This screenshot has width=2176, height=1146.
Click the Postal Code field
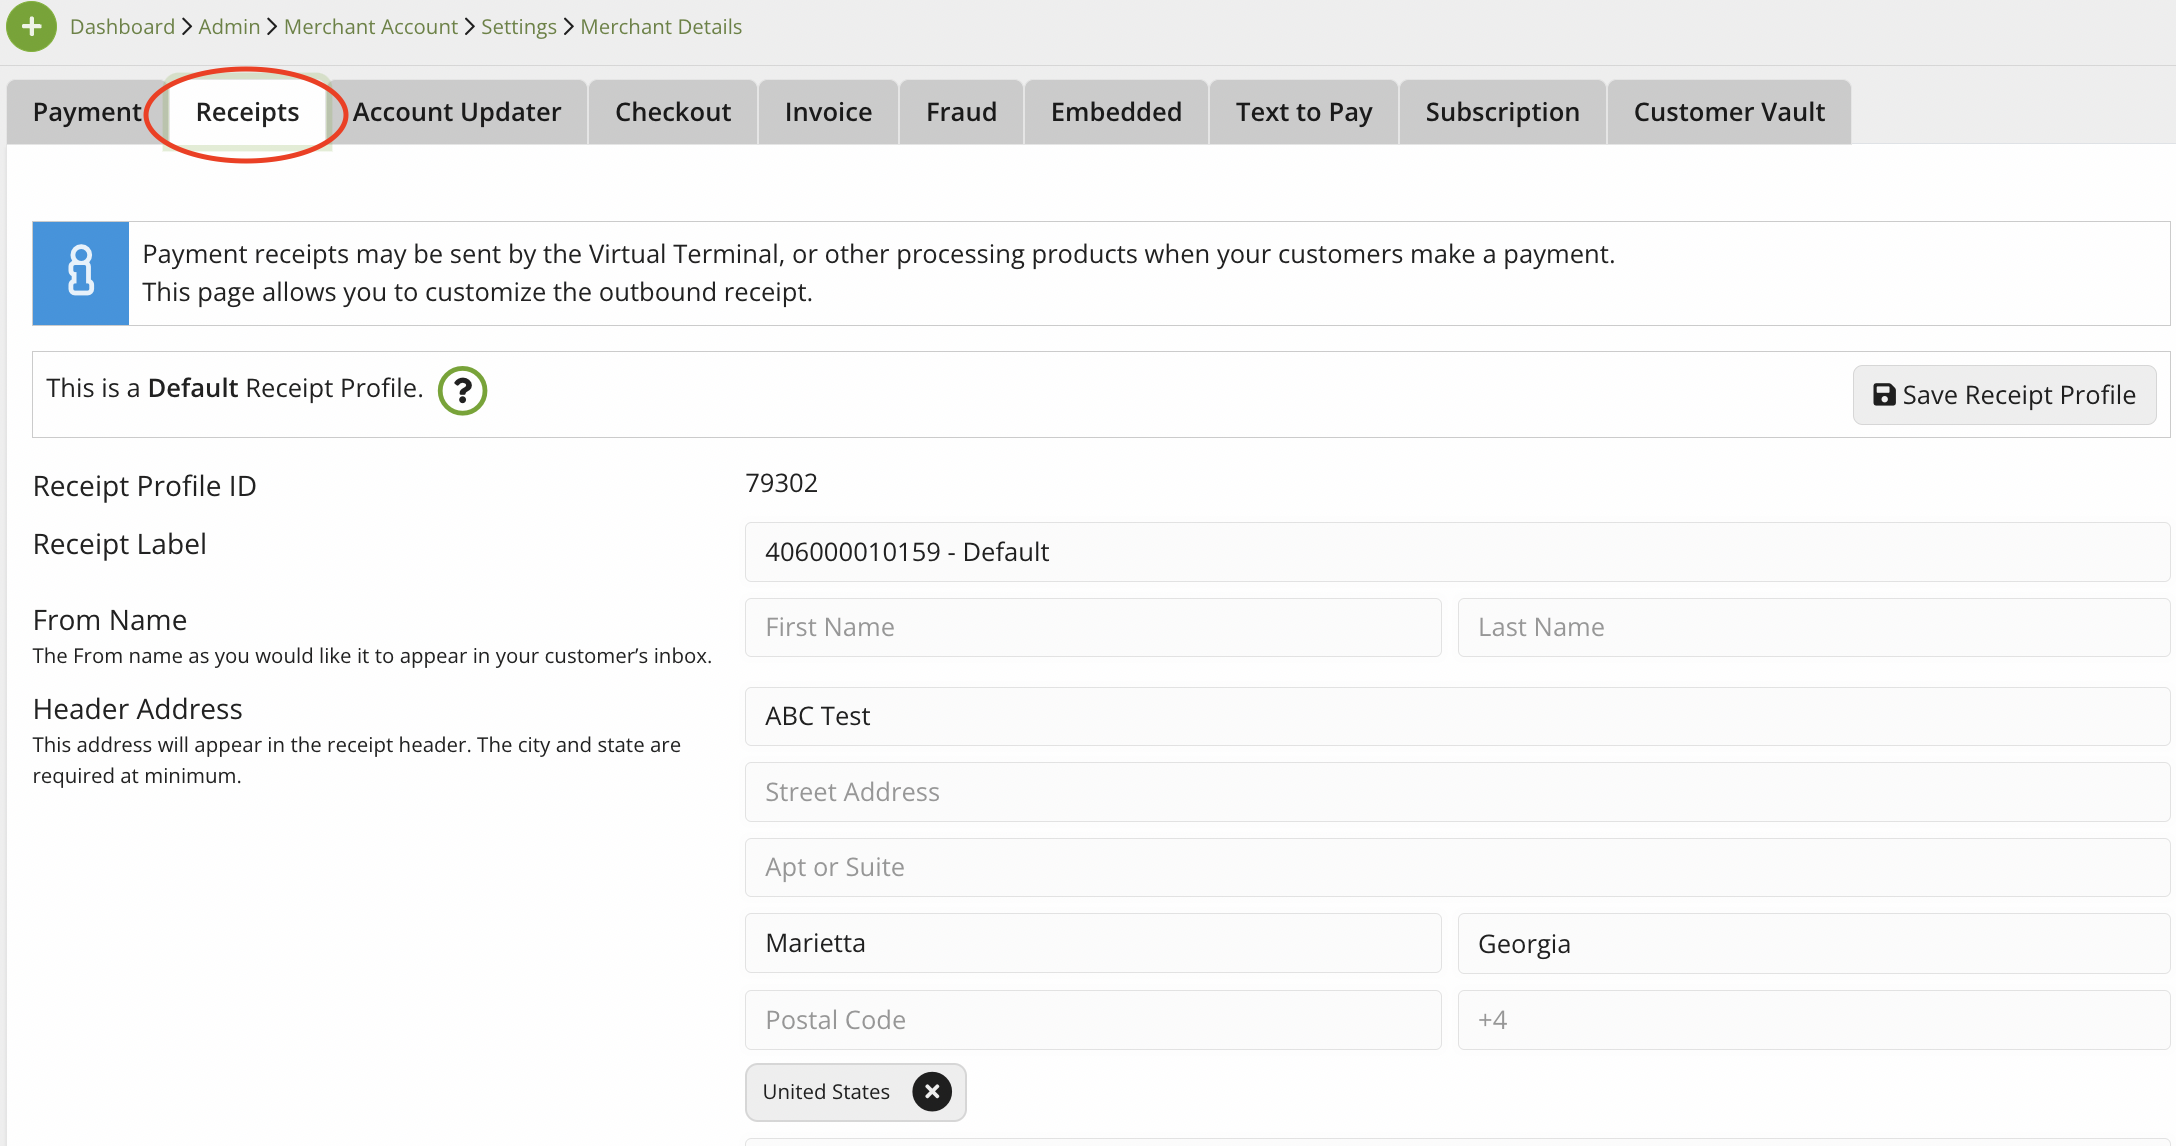click(1092, 1020)
